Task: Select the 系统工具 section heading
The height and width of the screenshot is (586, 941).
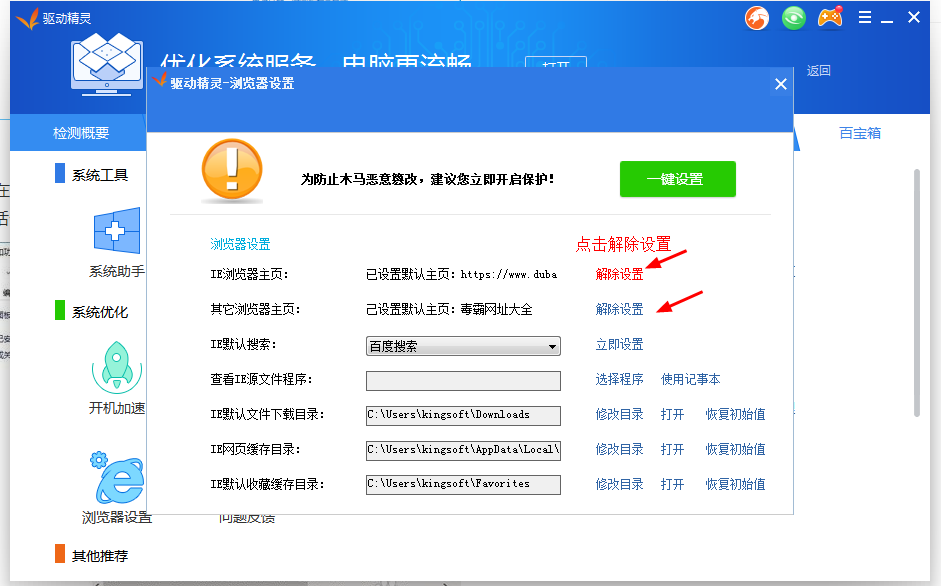Action: [100, 175]
